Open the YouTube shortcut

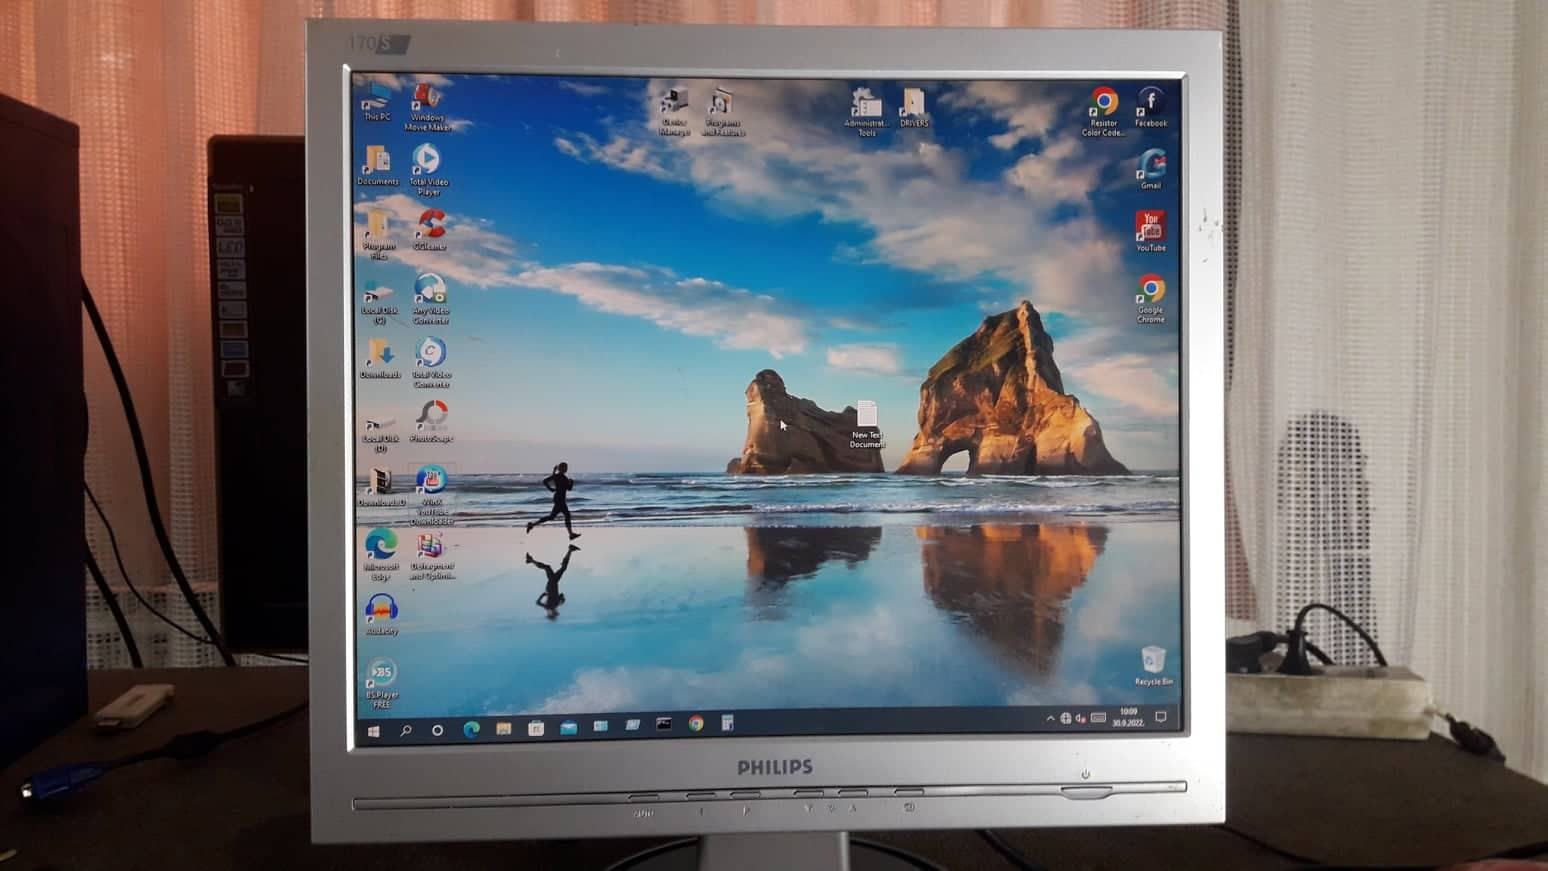pyautogui.click(x=1151, y=225)
